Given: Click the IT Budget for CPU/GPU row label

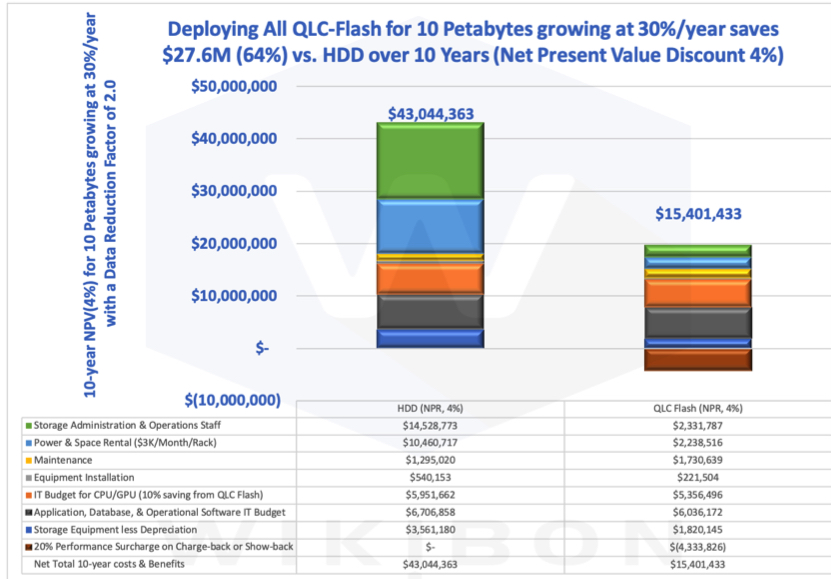Looking at the screenshot, I should 148,495.
